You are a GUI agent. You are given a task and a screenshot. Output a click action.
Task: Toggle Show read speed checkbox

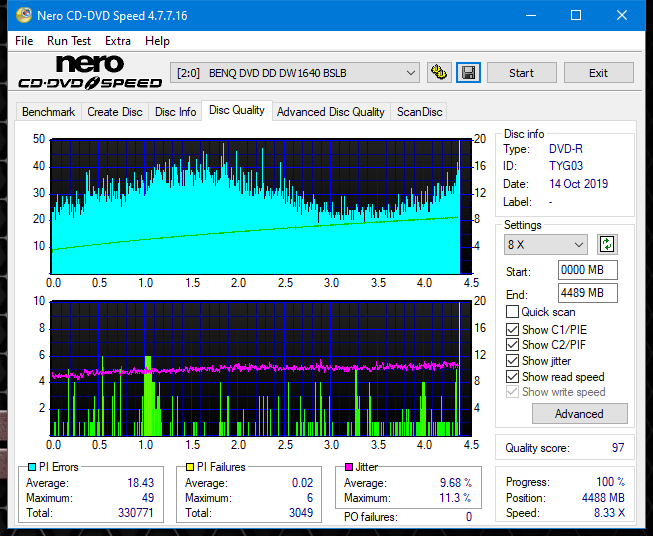point(512,376)
